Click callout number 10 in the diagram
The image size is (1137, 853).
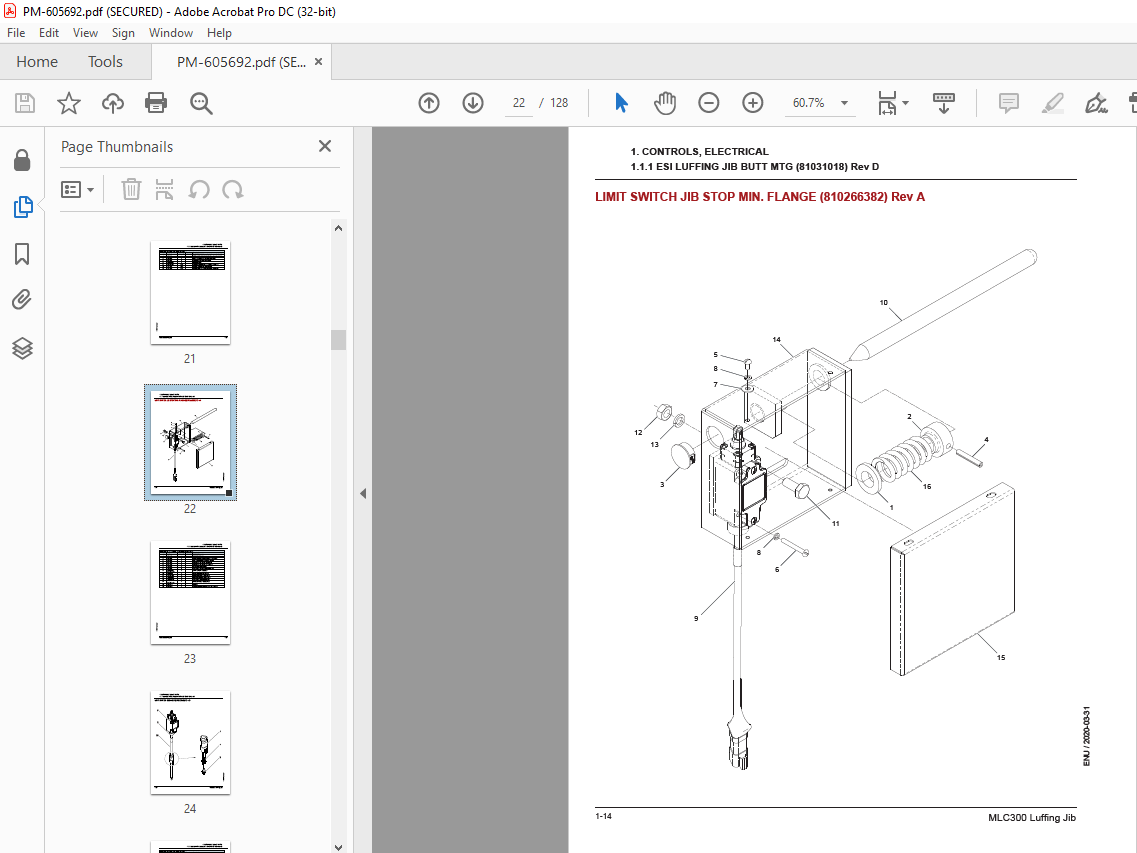pyautogui.click(x=883, y=302)
